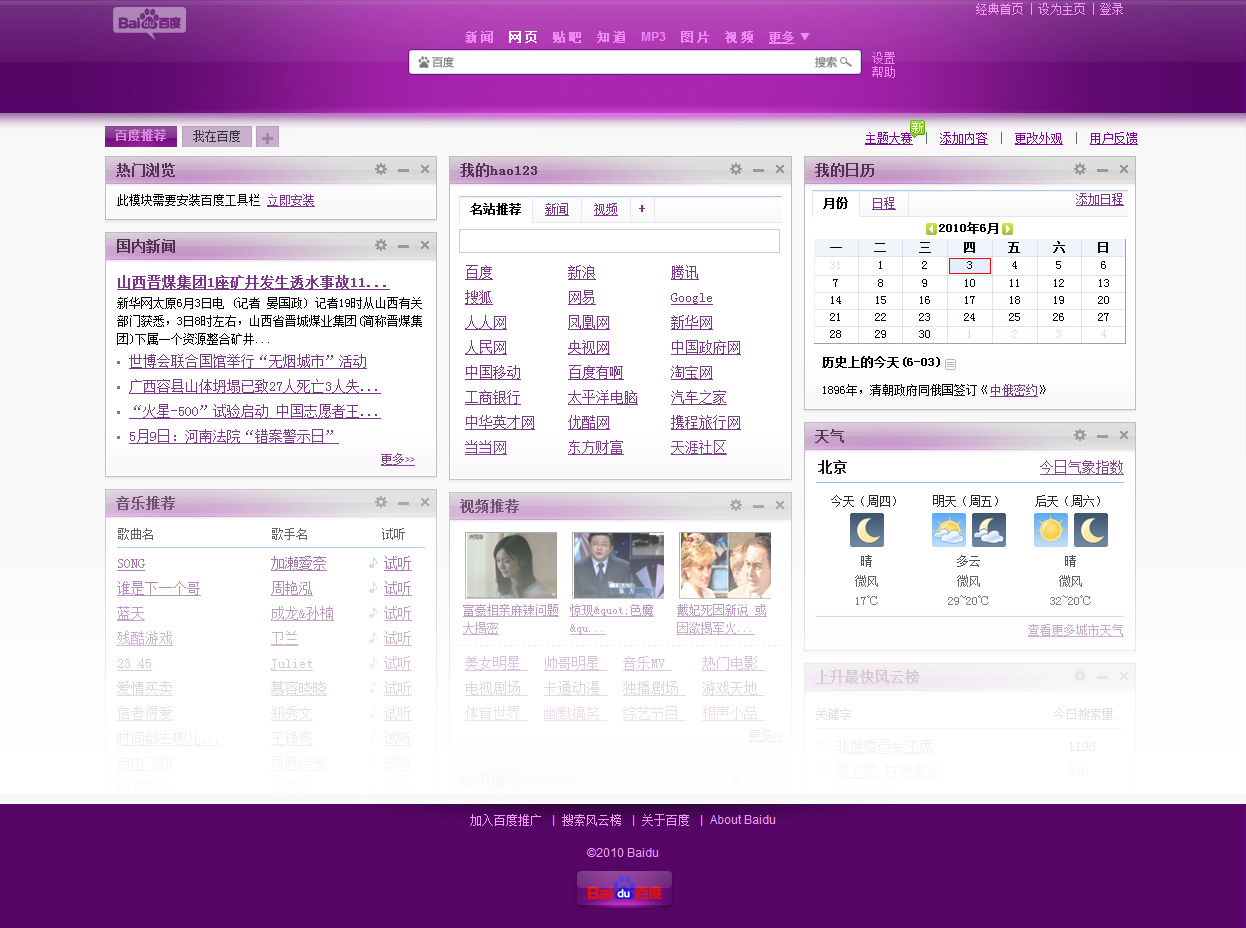The image size is (1246, 928).
Task: Click the Baidu logo in the footer
Action: pyautogui.click(x=624, y=889)
